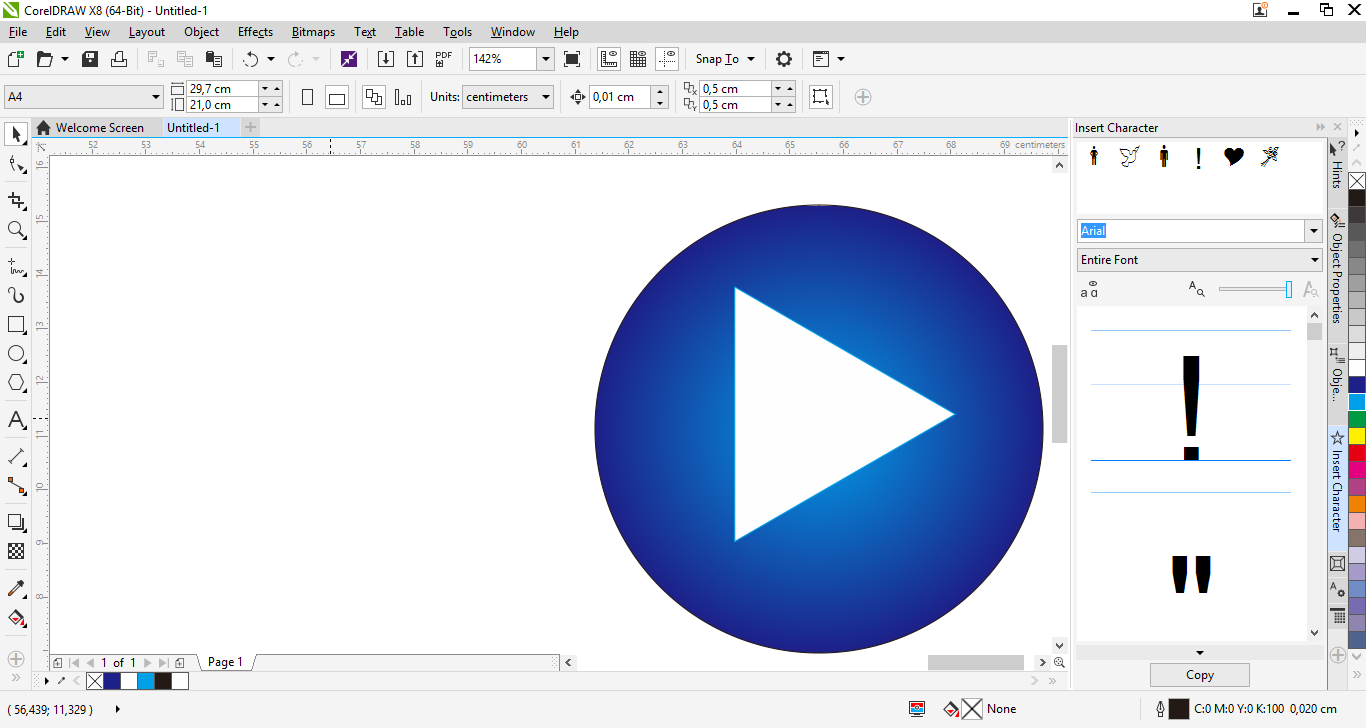Toggle the Show Rulers button

609,59
